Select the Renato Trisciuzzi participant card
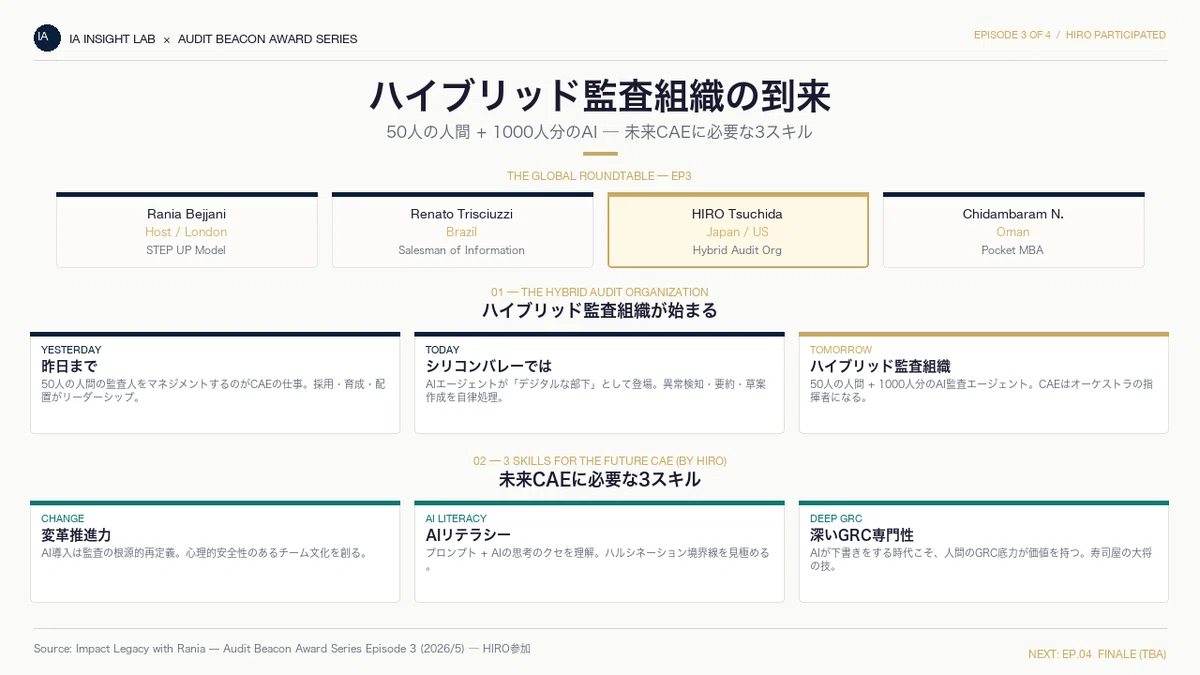The image size is (1200, 675). click(x=462, y=230)
